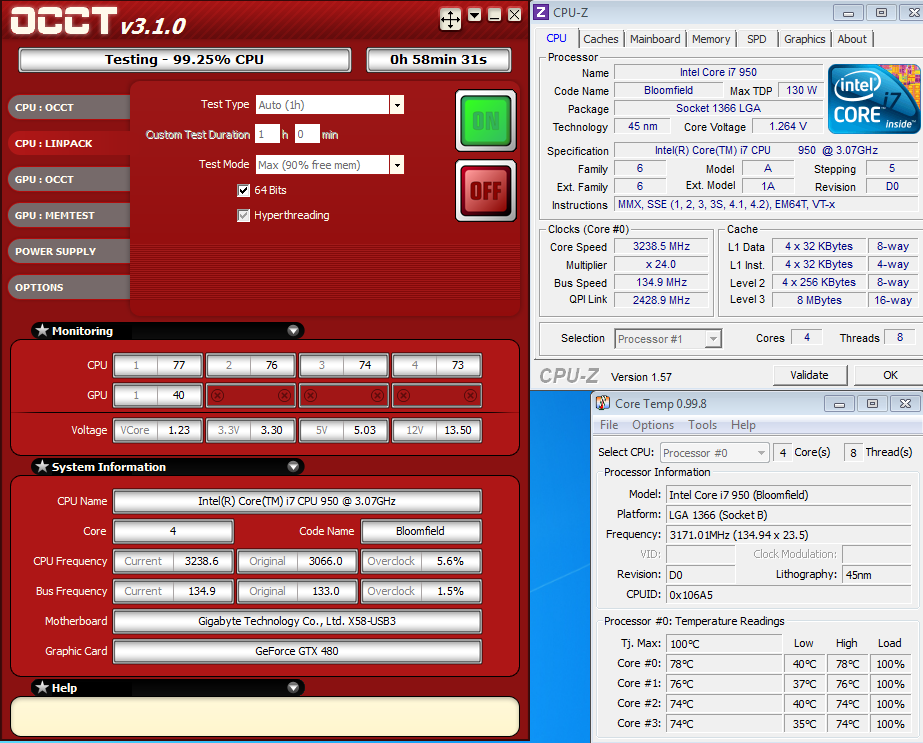Click the OCCT title bar dropdown arrow icon
This screenshot has width=923, height=743.
[474, 15]
